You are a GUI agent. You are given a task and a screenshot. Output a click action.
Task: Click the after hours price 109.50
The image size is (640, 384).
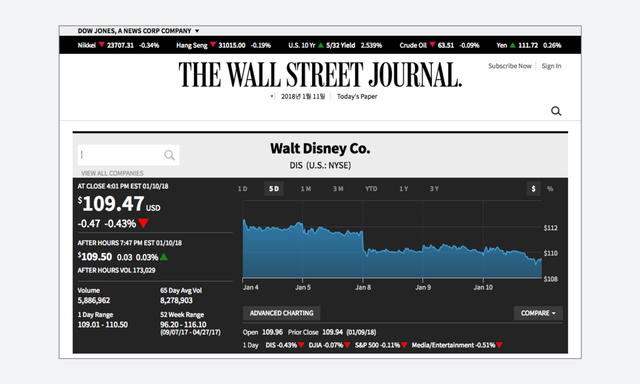coord(95,257)
